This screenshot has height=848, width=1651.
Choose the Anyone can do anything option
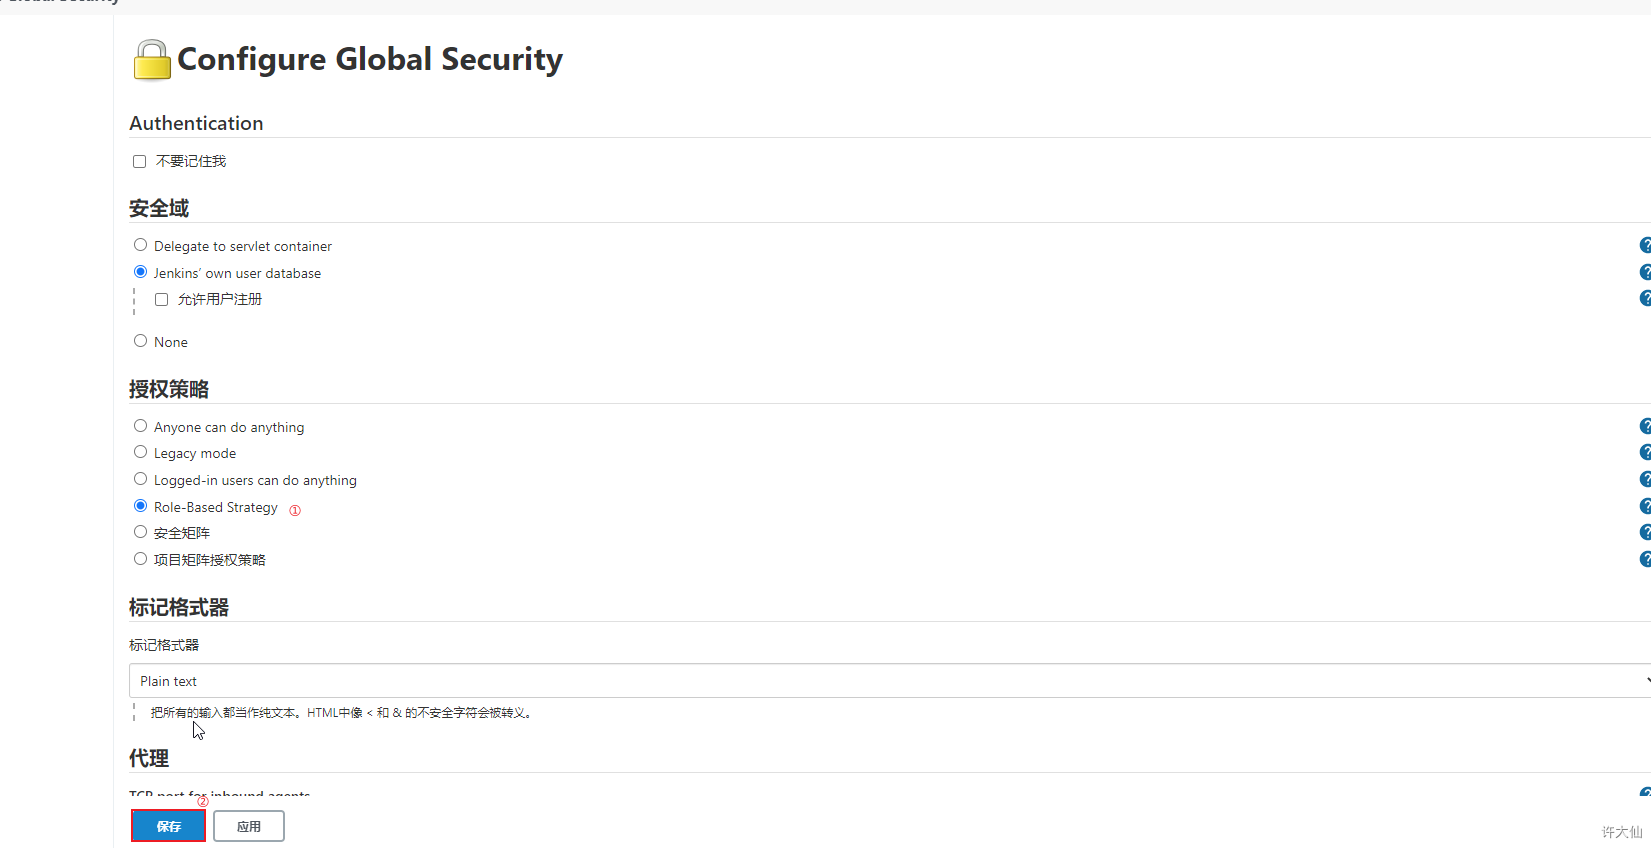point(140,426)
